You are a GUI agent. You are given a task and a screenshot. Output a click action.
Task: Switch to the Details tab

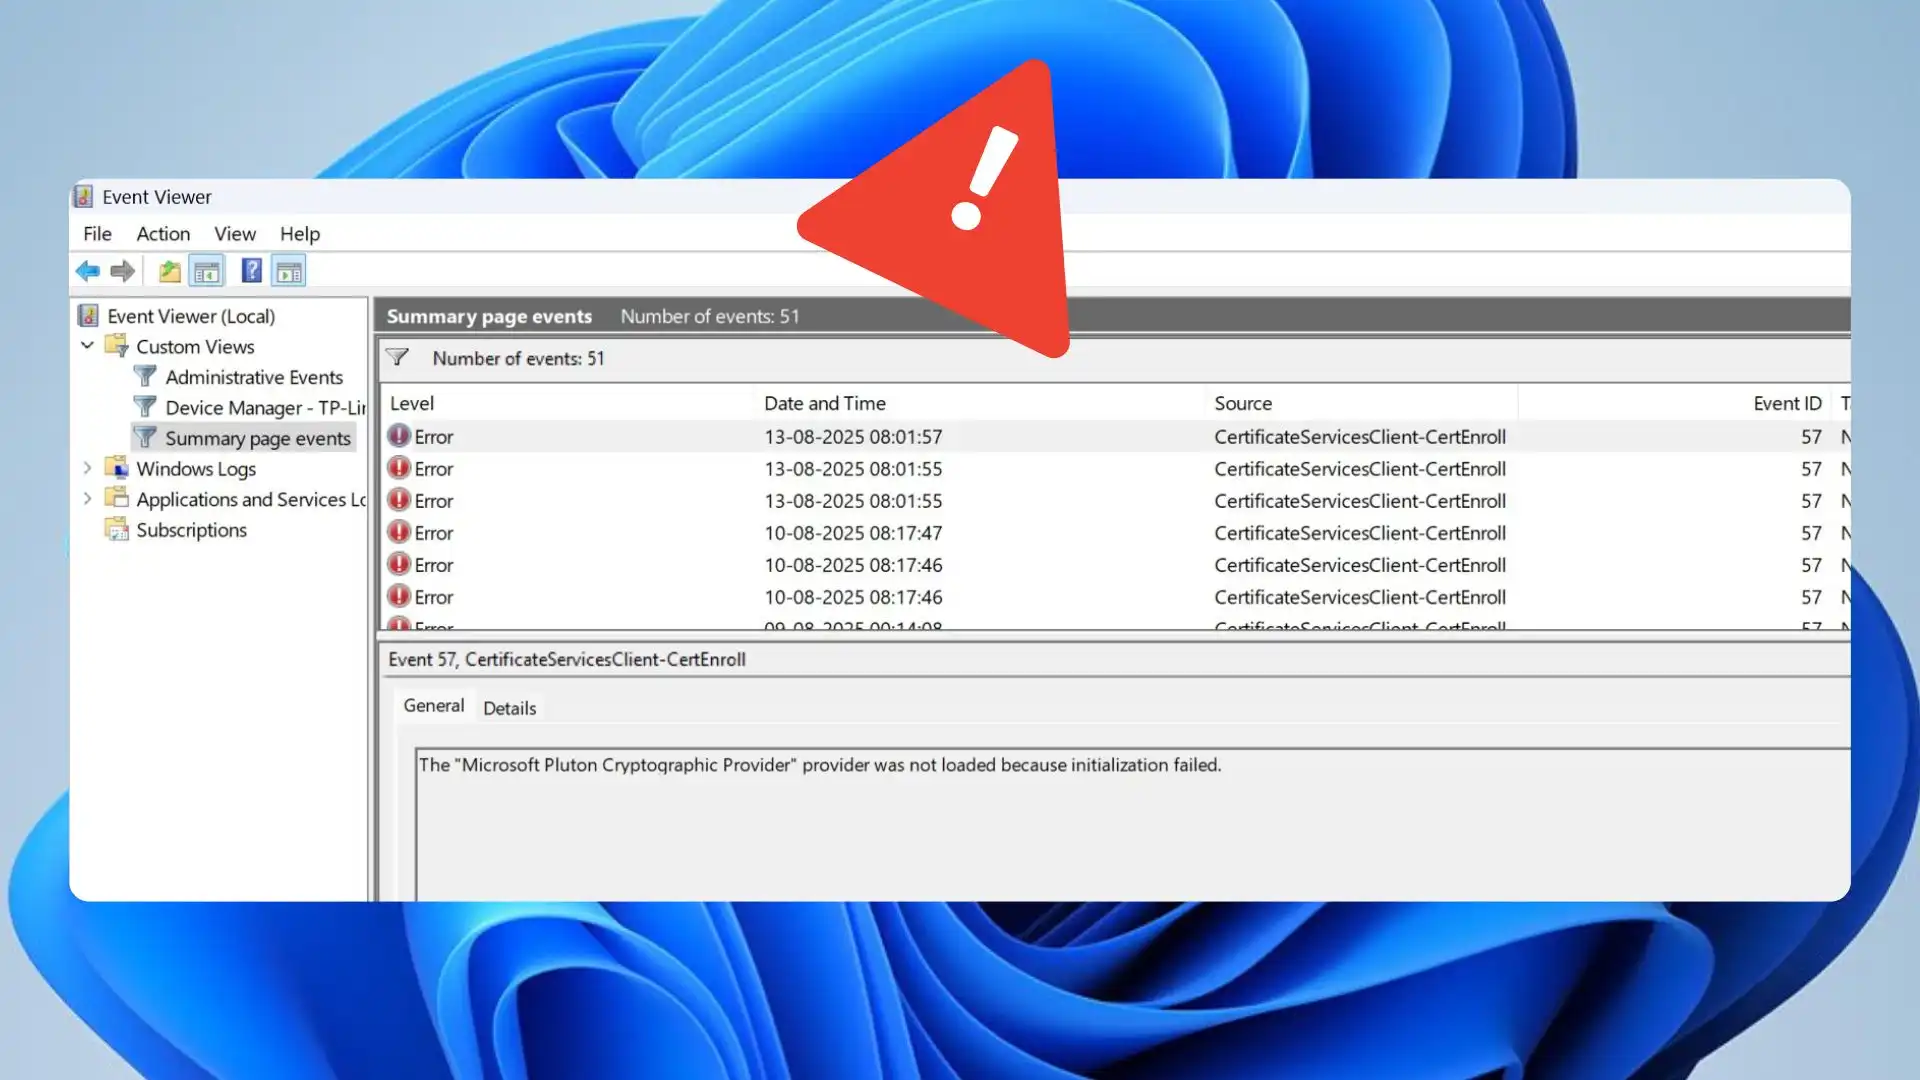509,708
